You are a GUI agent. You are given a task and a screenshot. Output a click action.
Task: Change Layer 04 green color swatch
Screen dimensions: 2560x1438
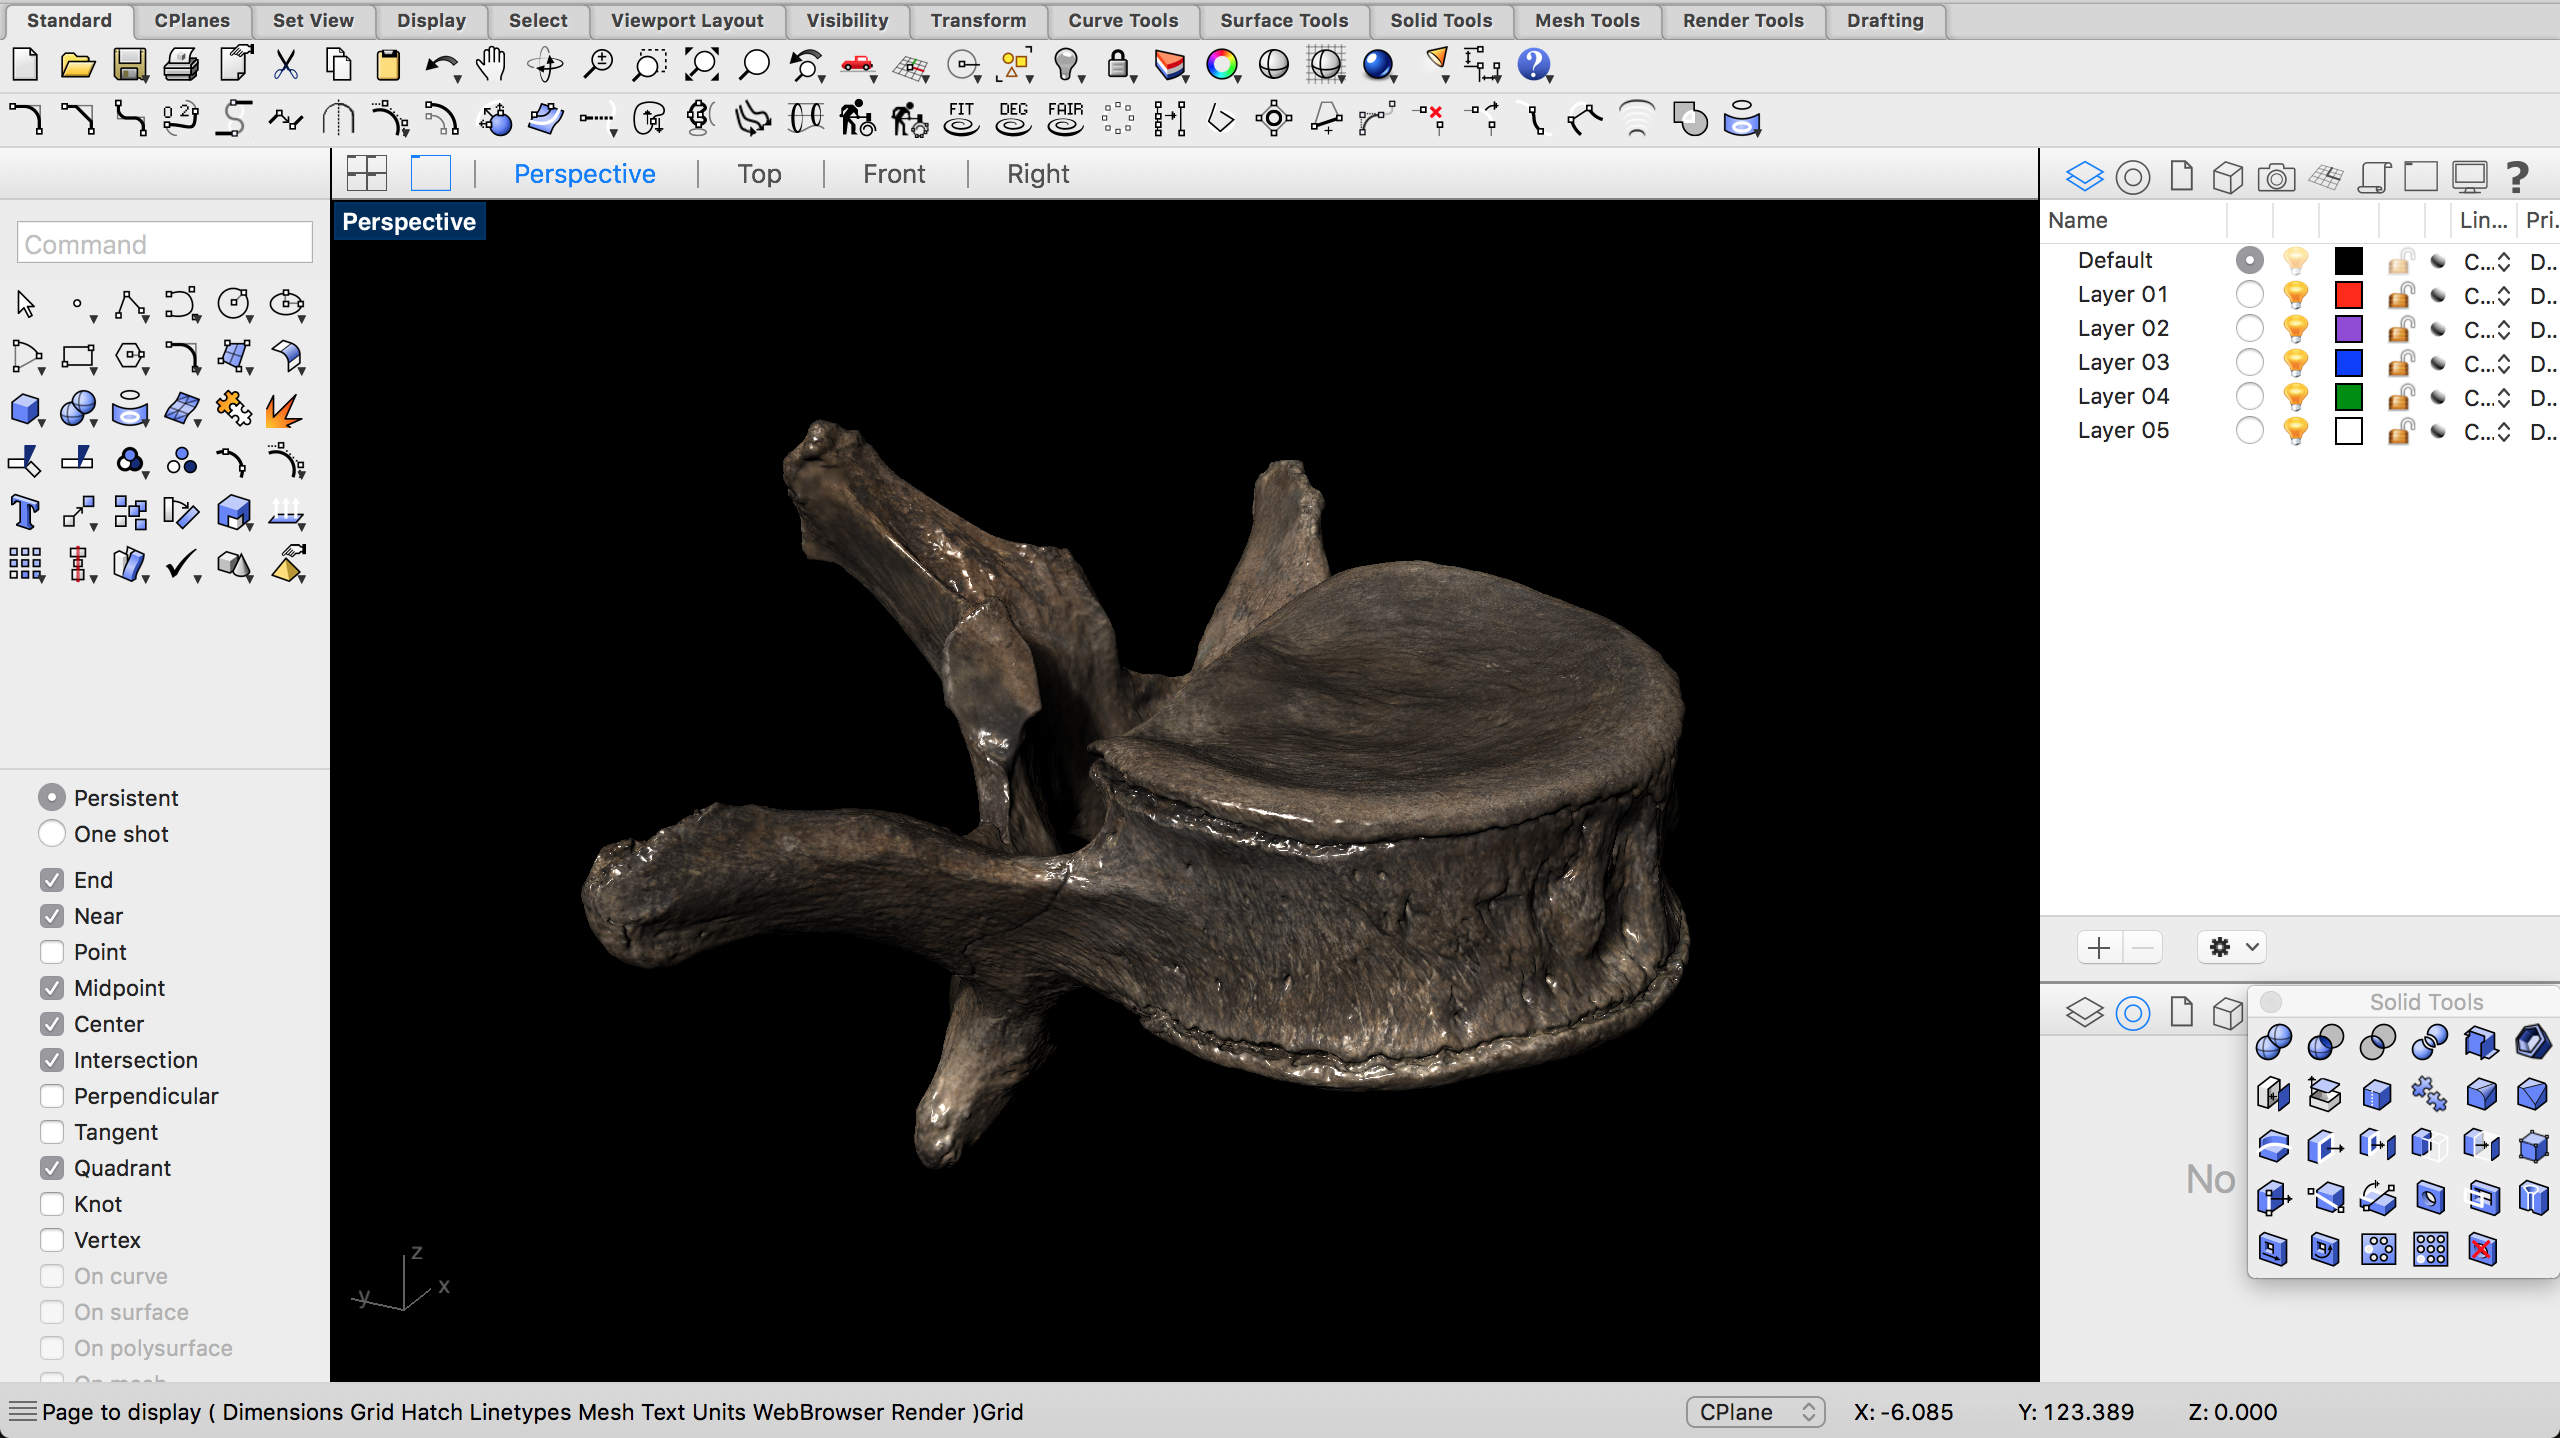(2348, 397)
